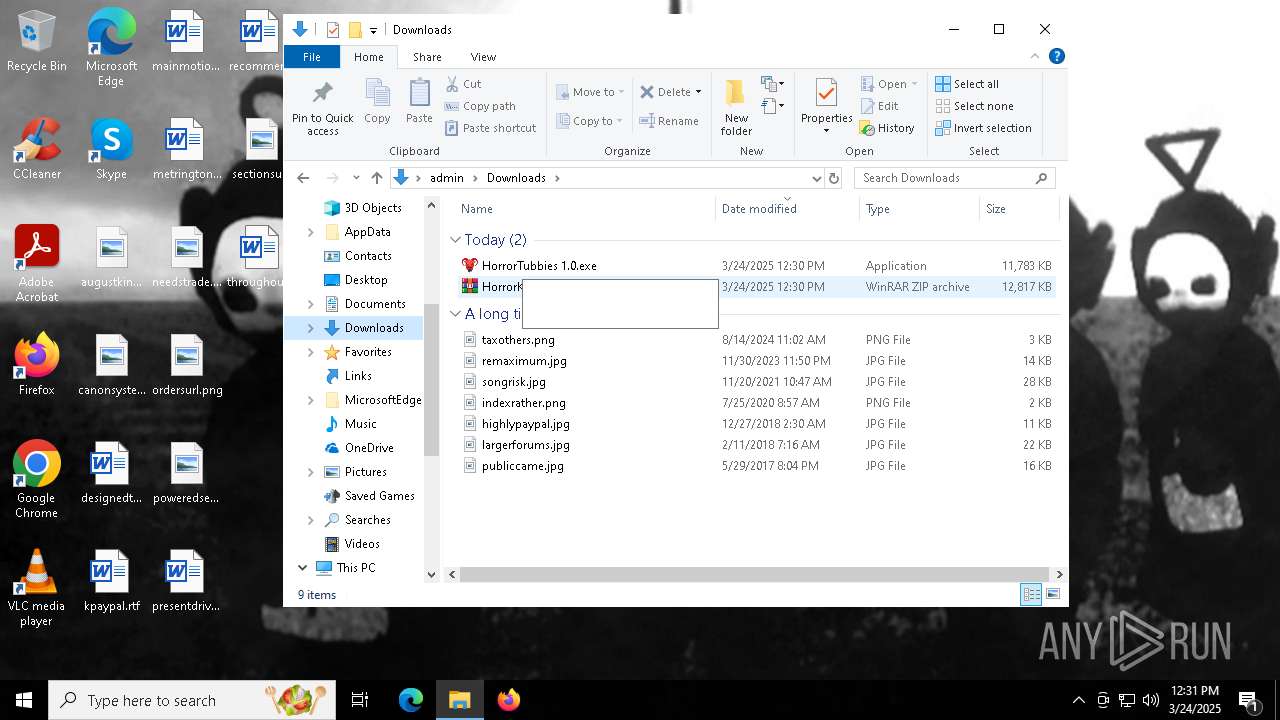1280x720 pixels.
Task: Click the Paste ribbon icon
Action: coord(419,102)
